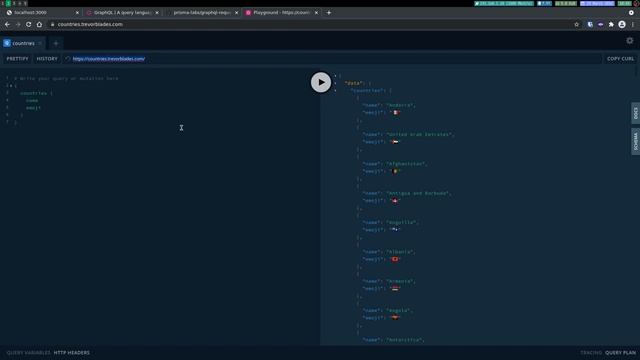Click the network status block in top bar

point(504,3)
